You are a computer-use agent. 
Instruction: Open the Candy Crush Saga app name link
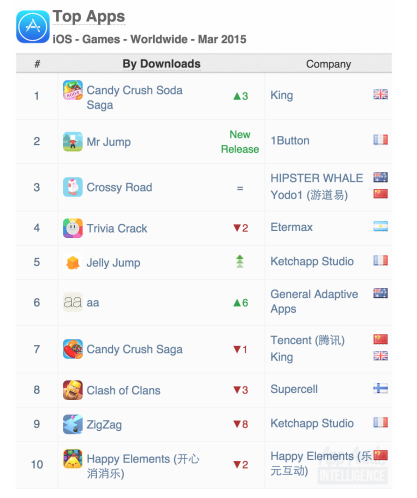tap(134, 349)
